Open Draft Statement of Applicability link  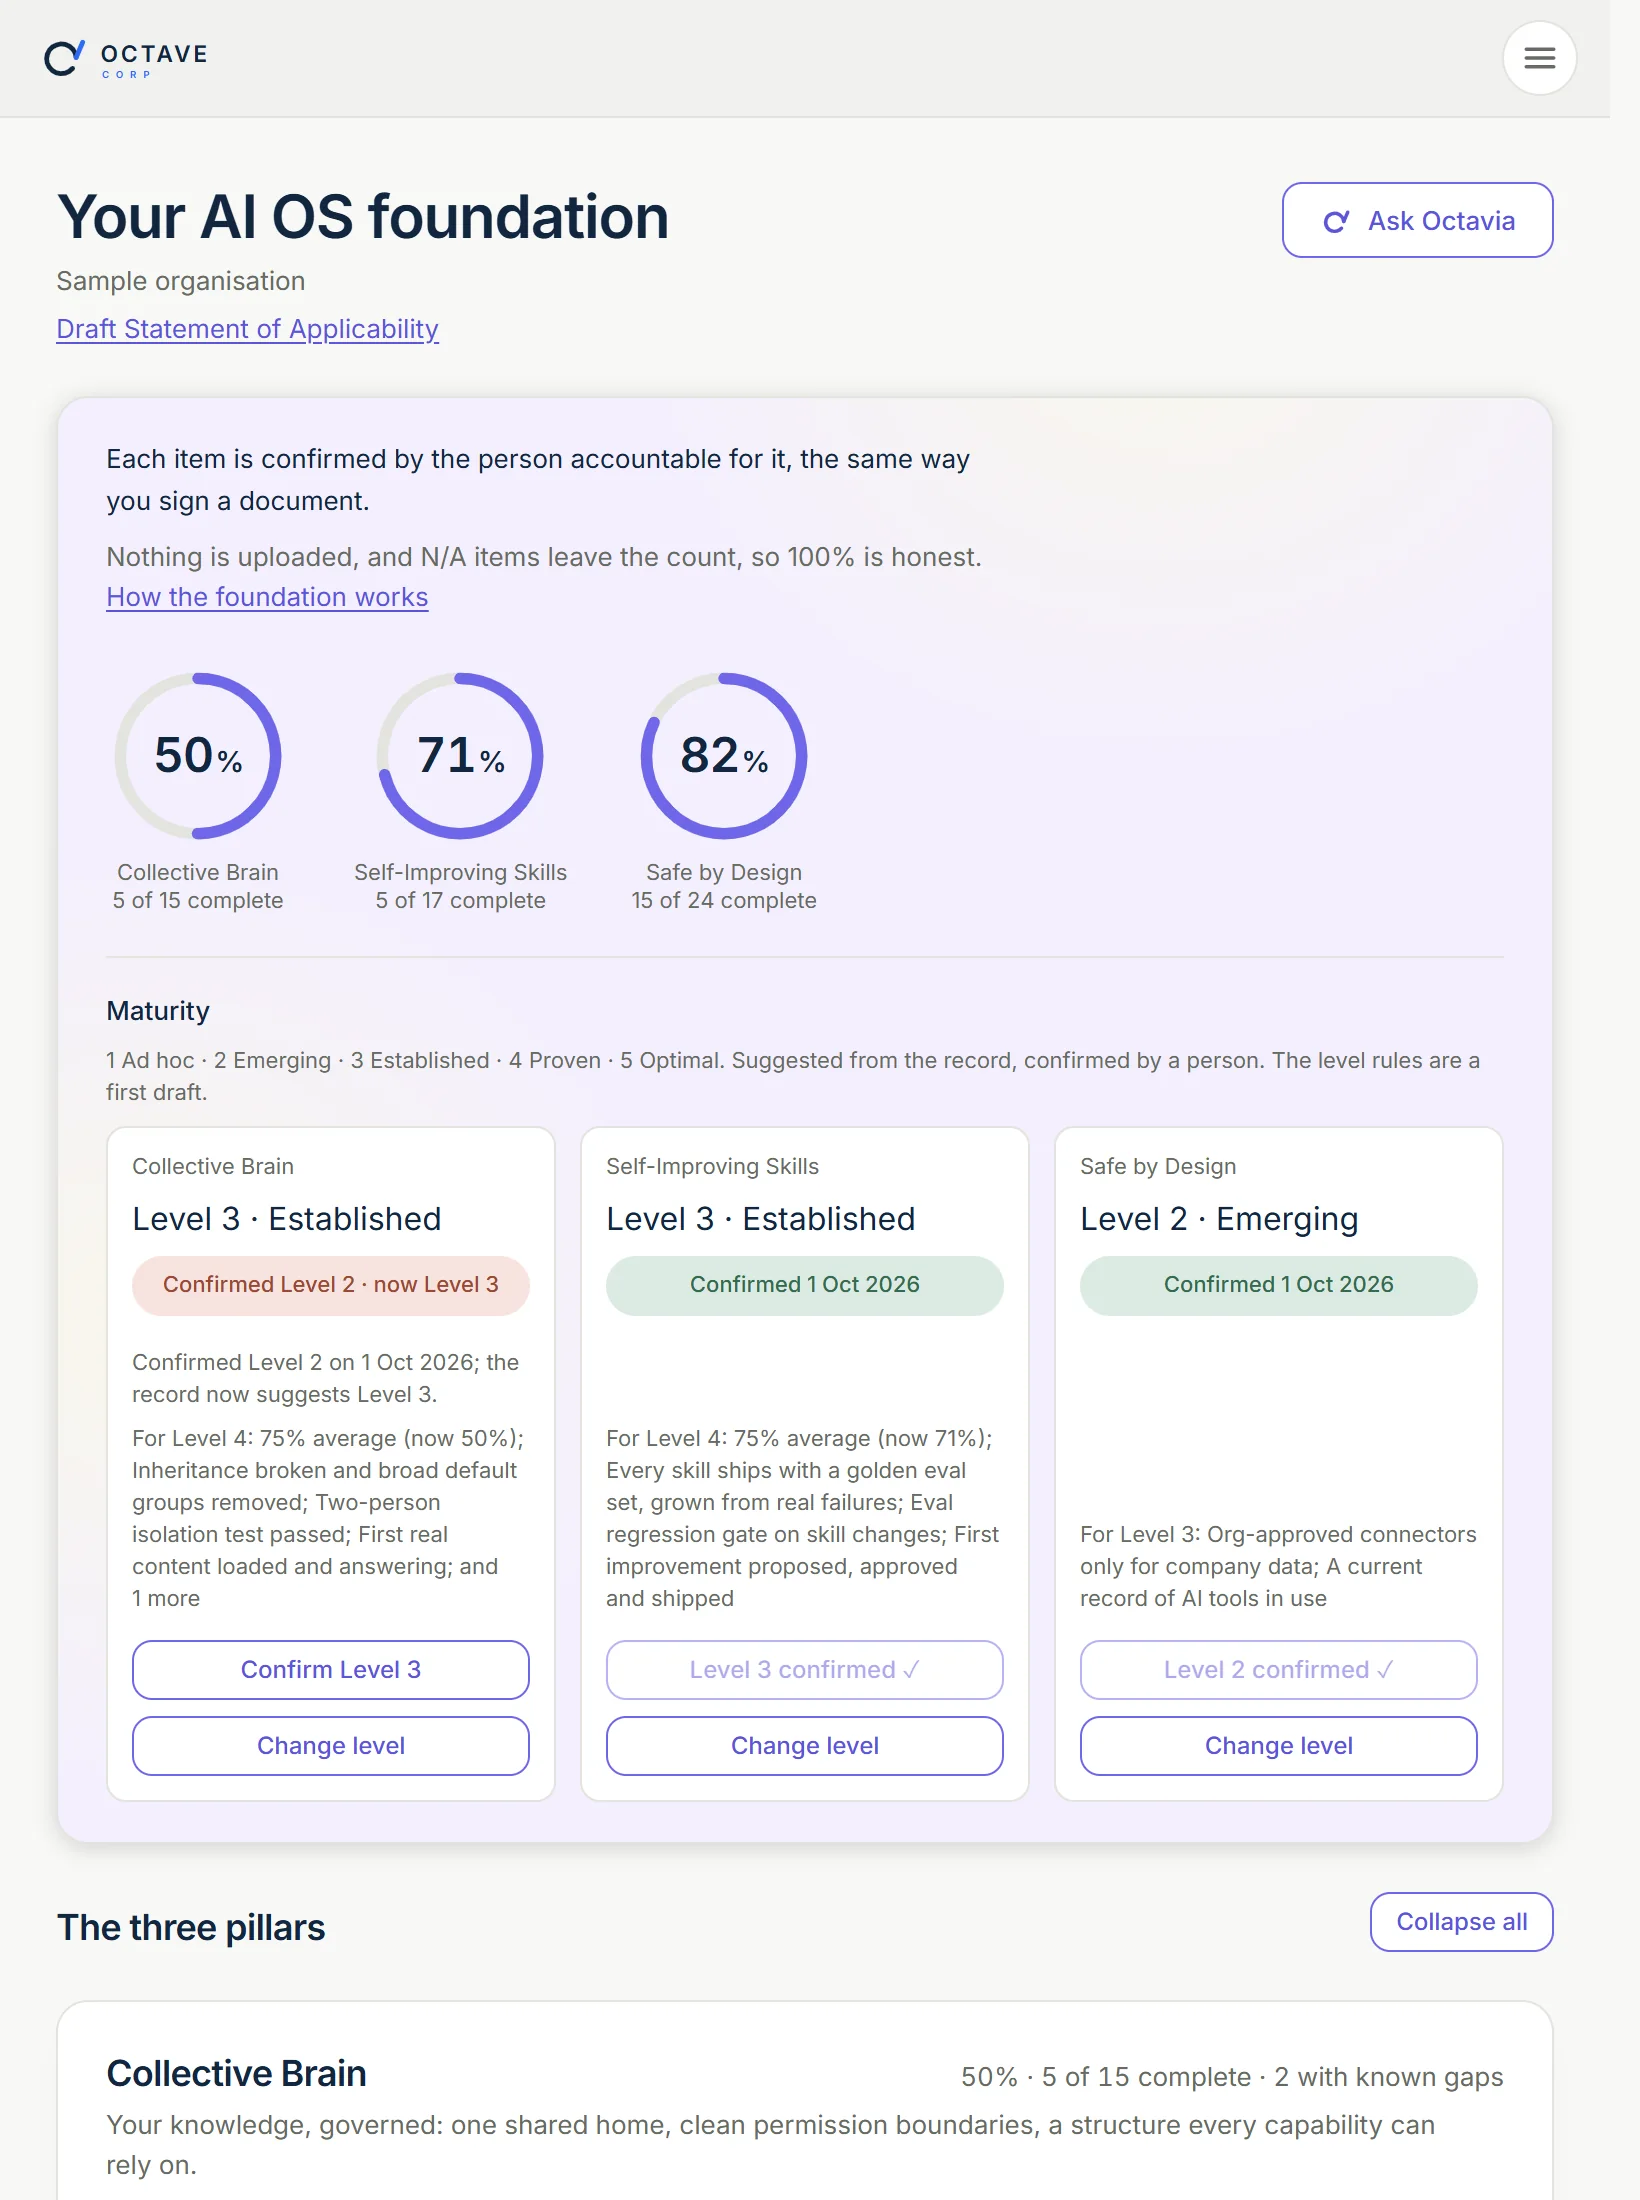point(247,329)
